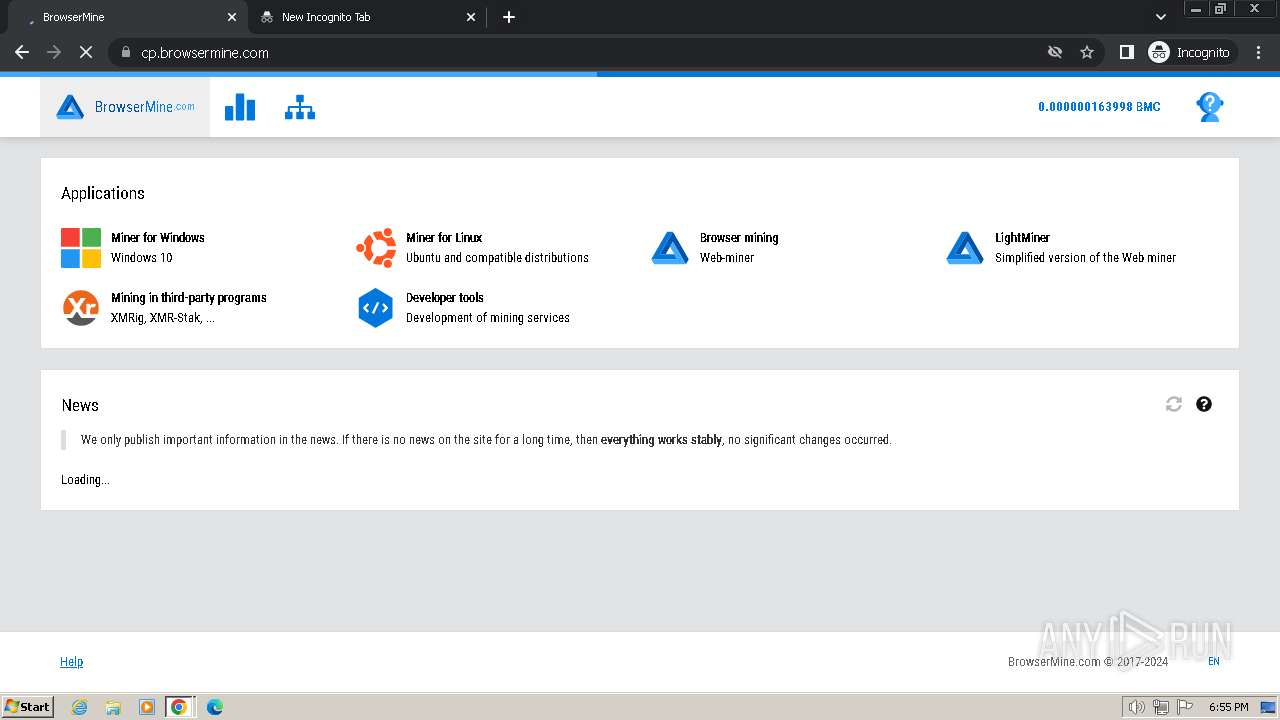This screenshot has height=720, width=1280.
Task: Click the BrowserMine.com copyright text
Action: pos(1088,662)
